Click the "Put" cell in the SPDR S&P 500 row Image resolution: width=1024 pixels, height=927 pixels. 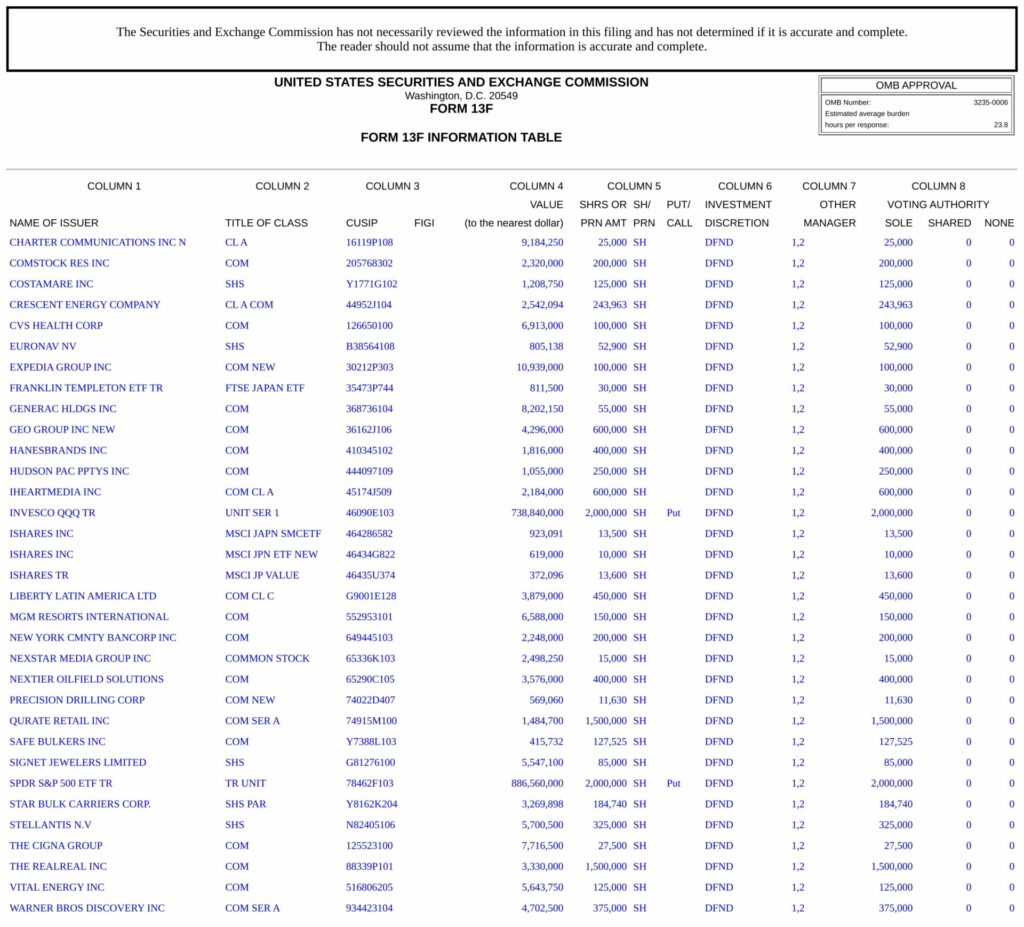pyautogui.click(x=673, y=783)
